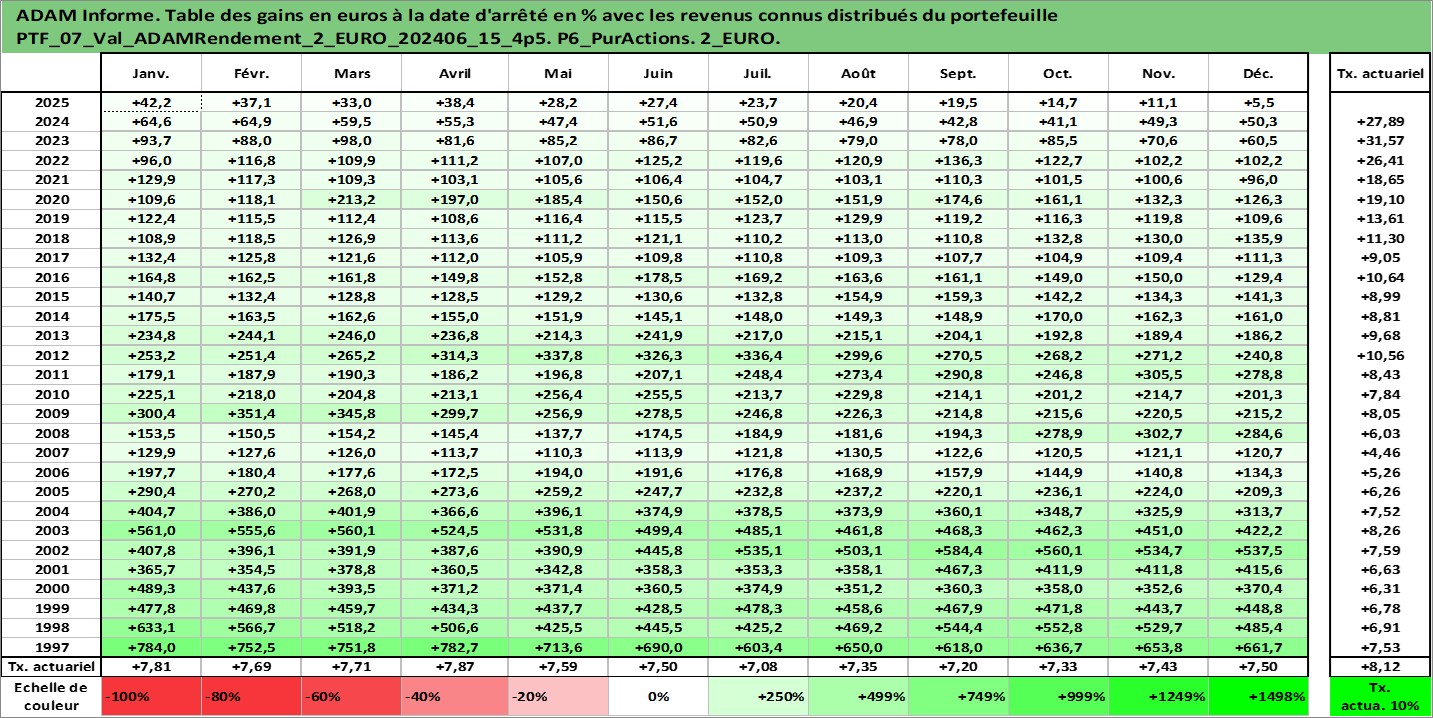Image resolution: width=1433 pixels, height=718 pixels.
Task: Select the 2003 row label
Action: click(x=51, y=530)
